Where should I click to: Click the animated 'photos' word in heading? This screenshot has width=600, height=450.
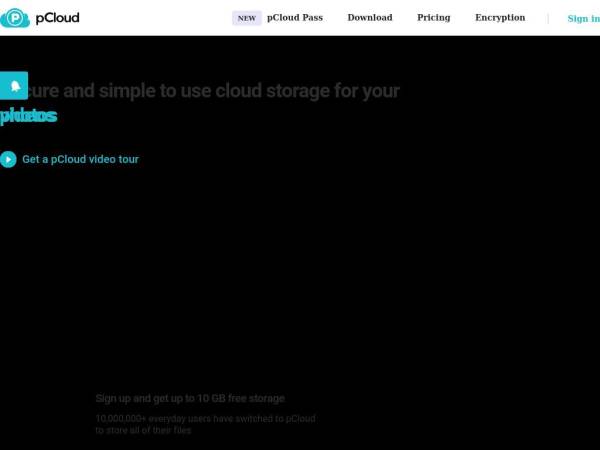click(28, 116)
